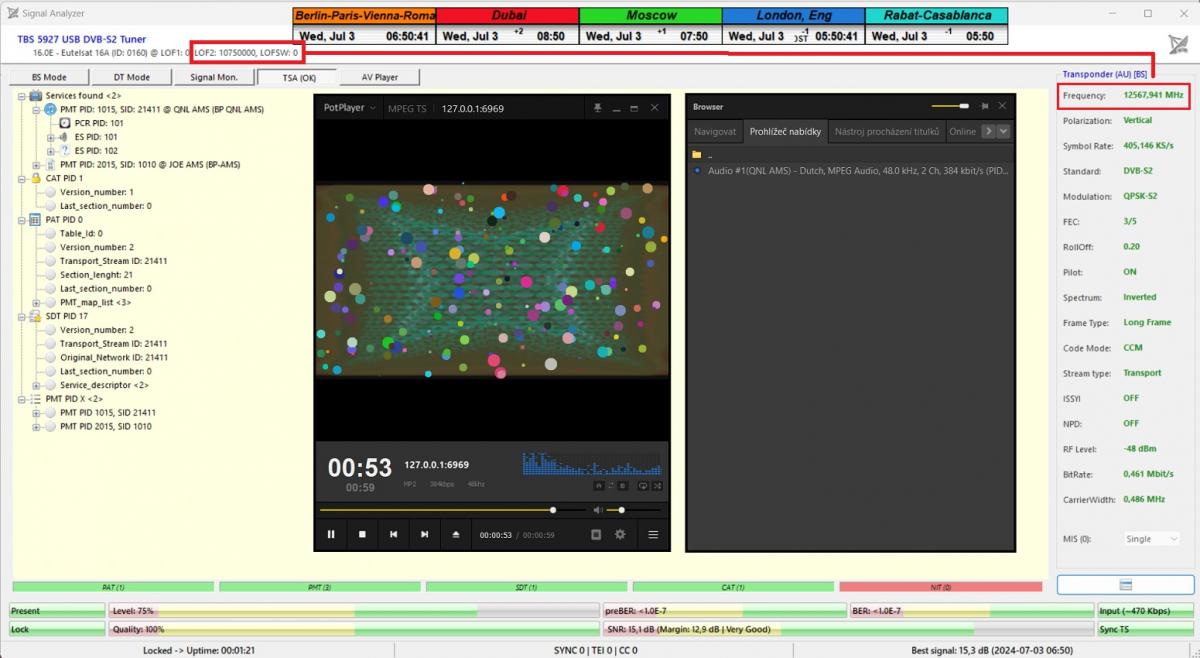Click the eject/open file icon in PotPlayer

[456, 534]
